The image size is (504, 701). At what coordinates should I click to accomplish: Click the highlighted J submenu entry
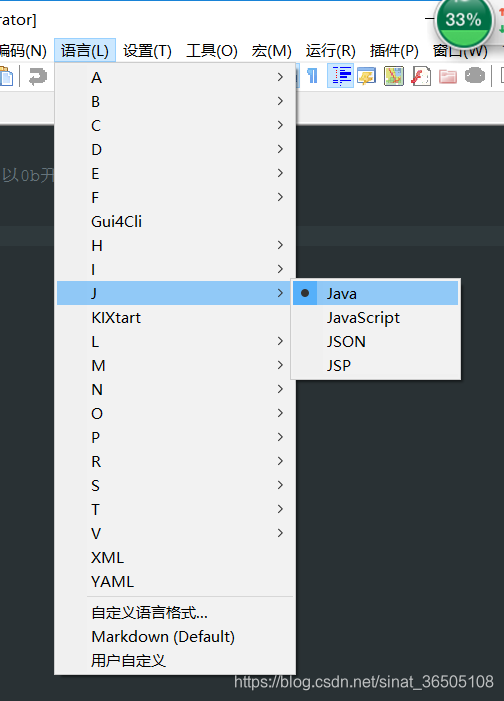(x=175, y=293)
